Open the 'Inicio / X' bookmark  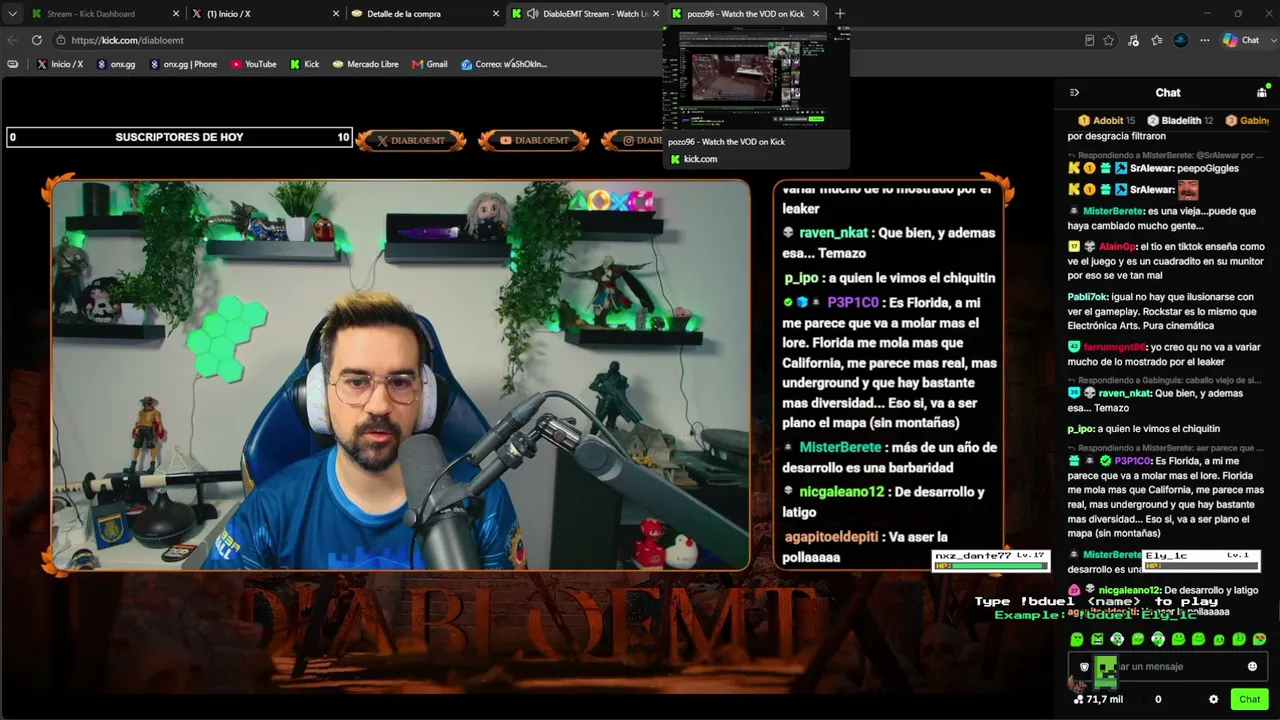[60, 64]
